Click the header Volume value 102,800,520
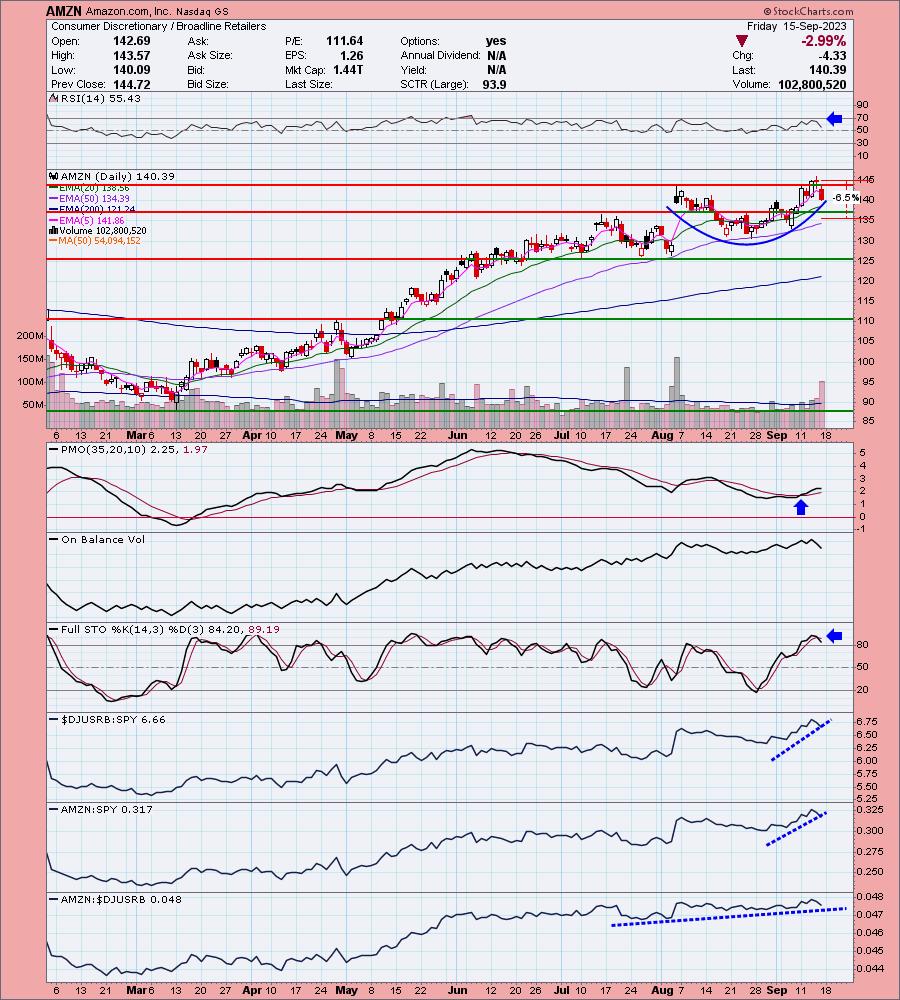Viewport: 900px width, 1000px height. 812,84
